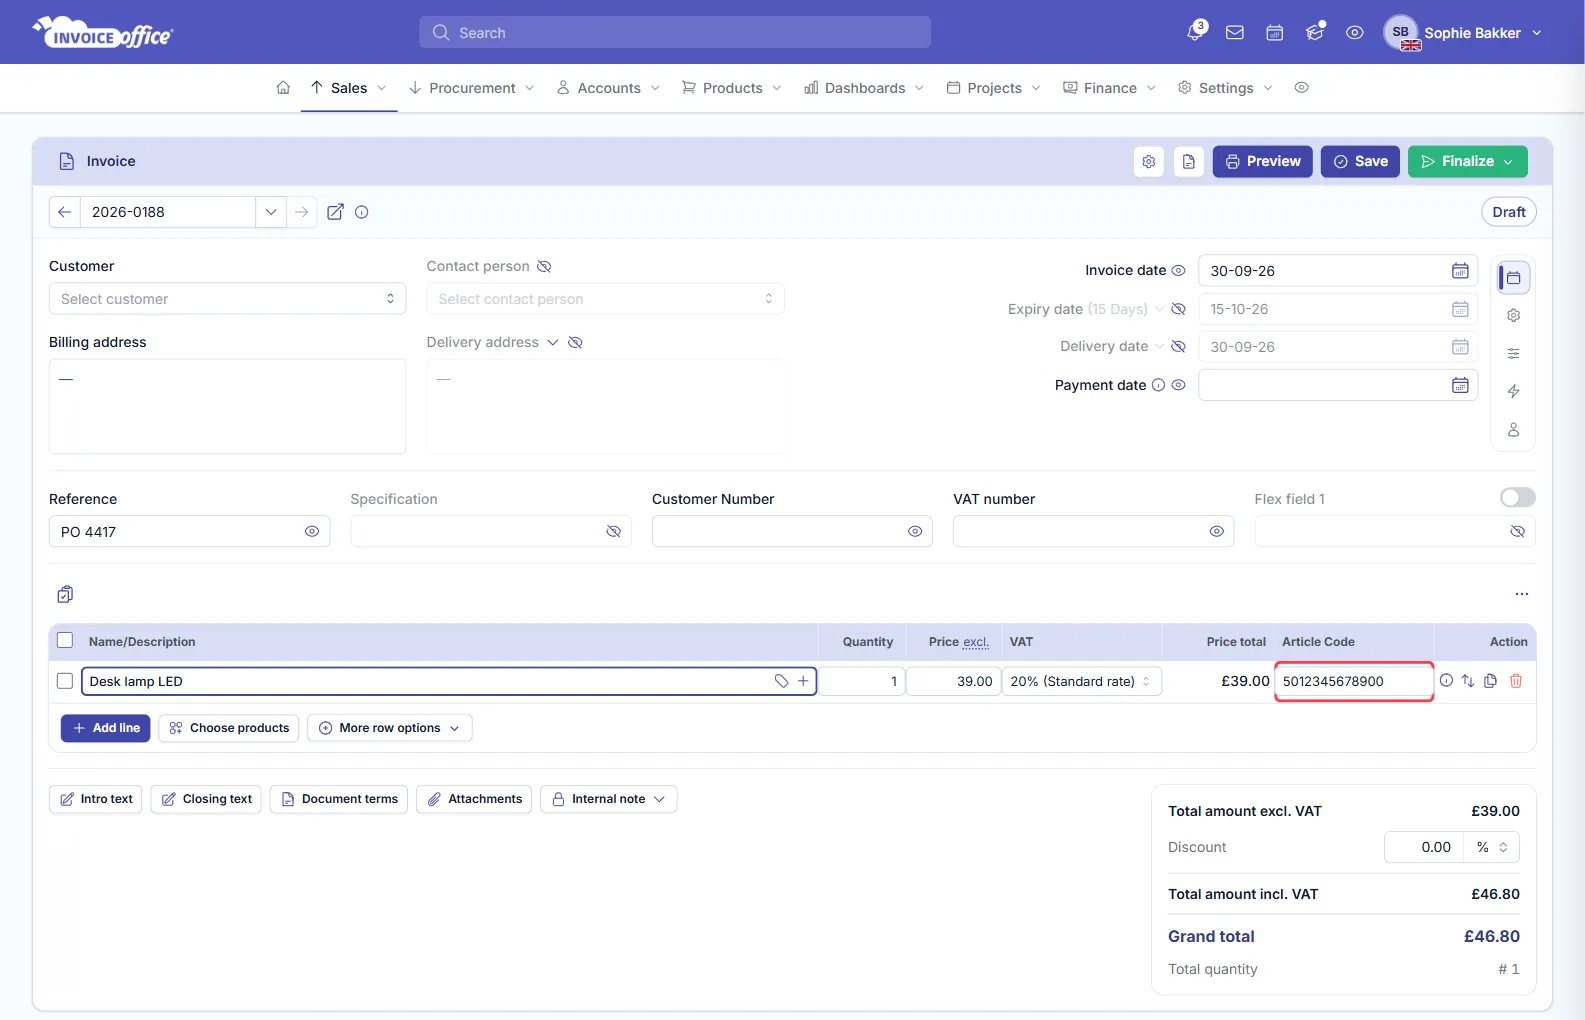This screenshot has height=1020, width=1585.
Task: Click the tag icon in description field
Action: pos(782,681)
